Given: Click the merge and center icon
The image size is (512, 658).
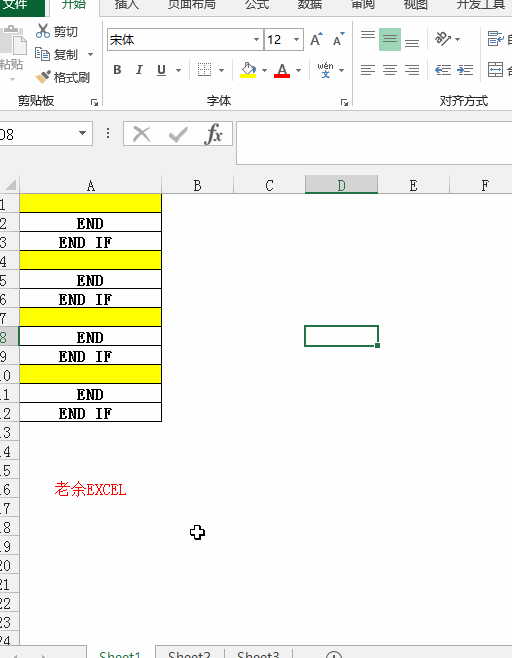Looking at the screenshot, I should click(x=495, y=70).
